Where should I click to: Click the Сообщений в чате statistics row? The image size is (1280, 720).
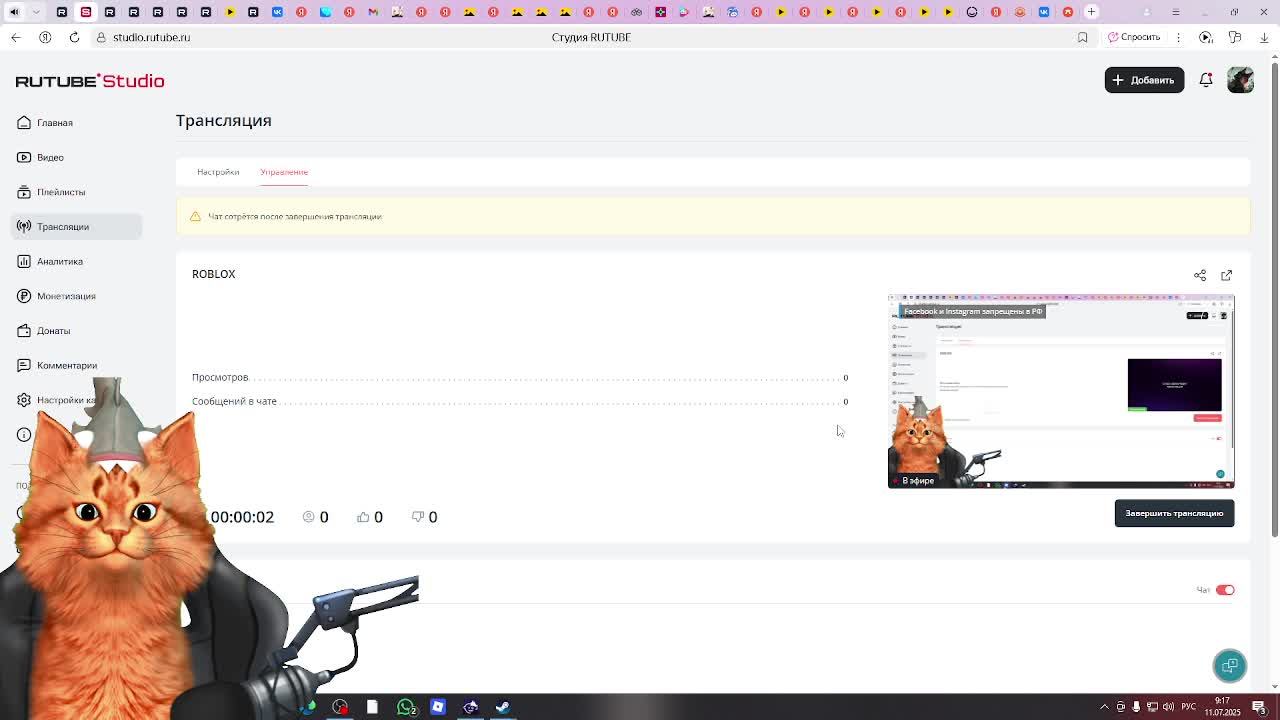tap(520, 401)
